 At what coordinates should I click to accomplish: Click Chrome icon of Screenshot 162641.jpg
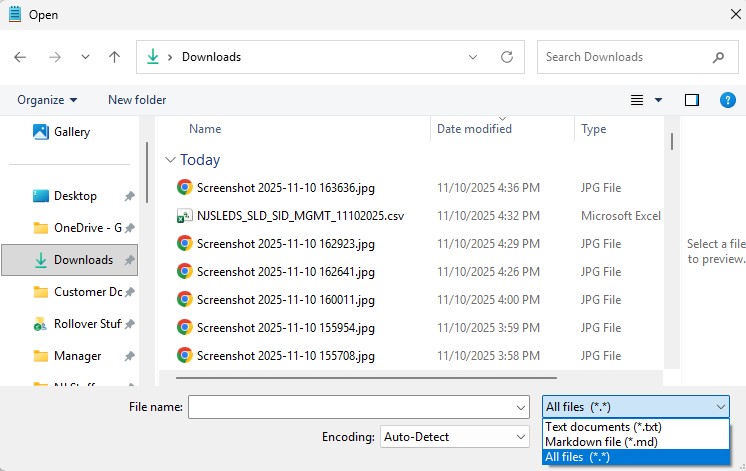point(185,272)
